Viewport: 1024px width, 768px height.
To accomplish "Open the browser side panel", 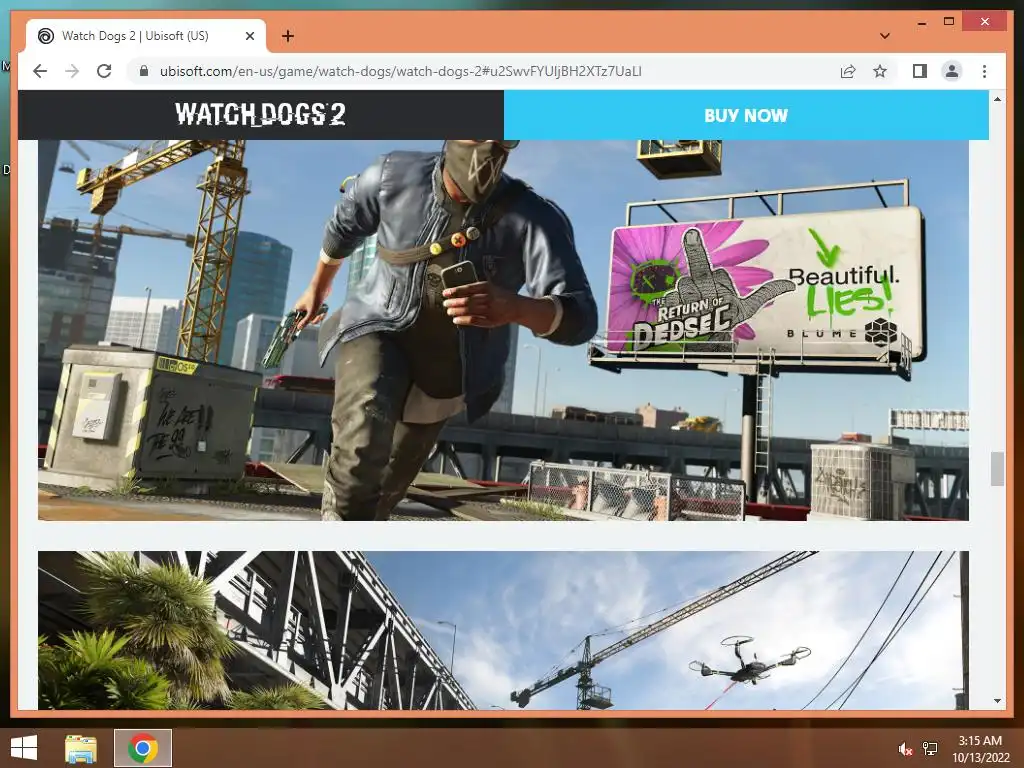I will tap(920, 71).
